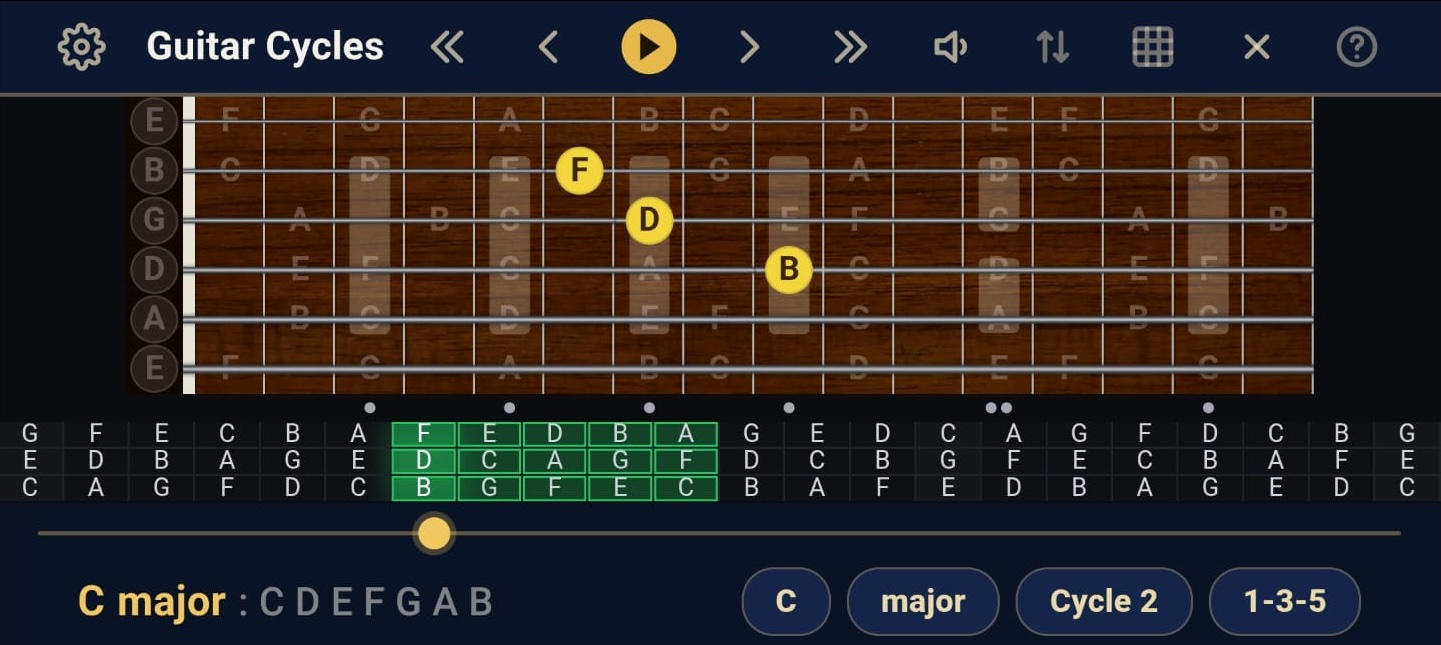Select the low E string label

154,369
